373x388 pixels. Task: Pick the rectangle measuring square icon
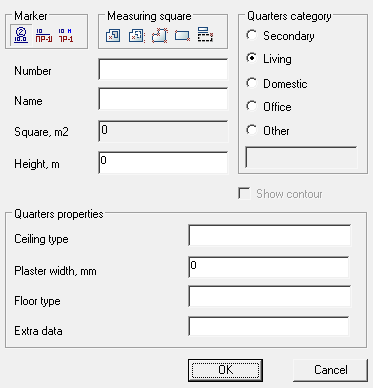point(182,36)
